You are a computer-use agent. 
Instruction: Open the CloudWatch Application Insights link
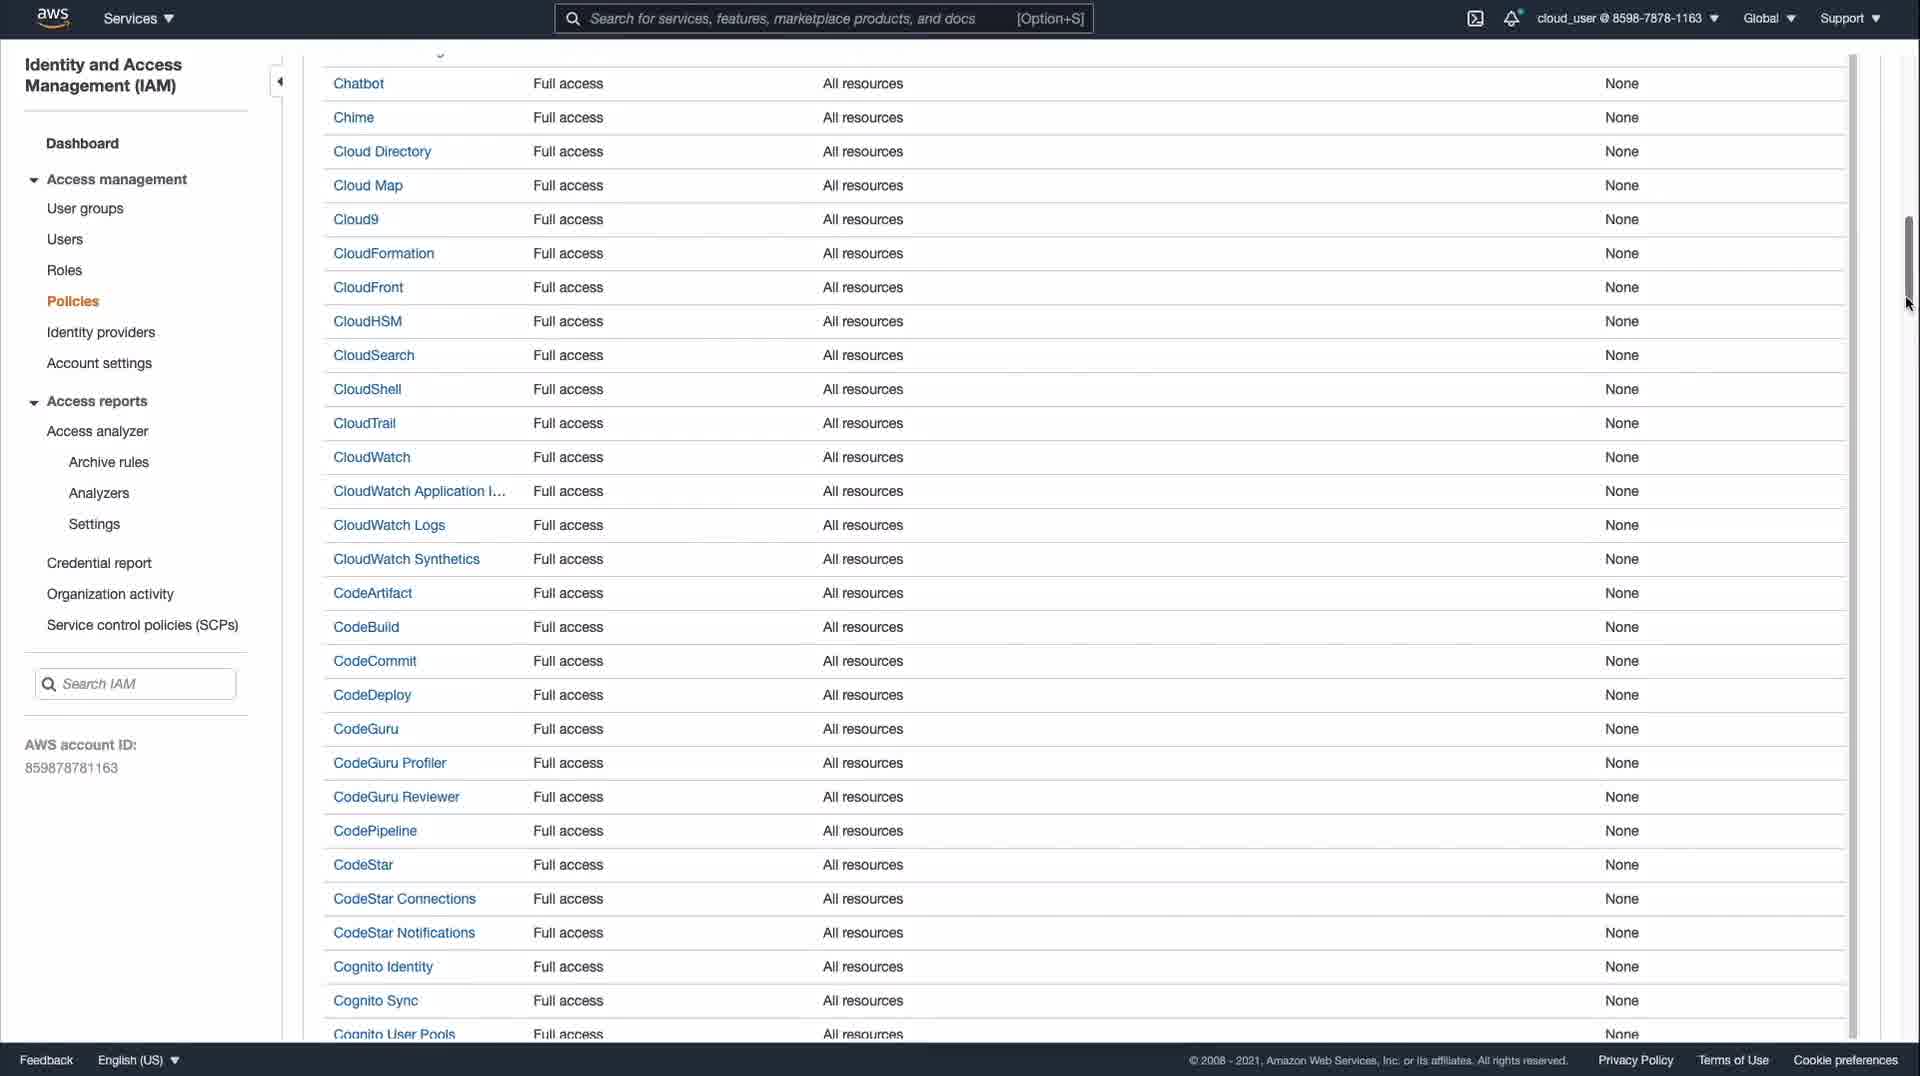click(420, 492)
